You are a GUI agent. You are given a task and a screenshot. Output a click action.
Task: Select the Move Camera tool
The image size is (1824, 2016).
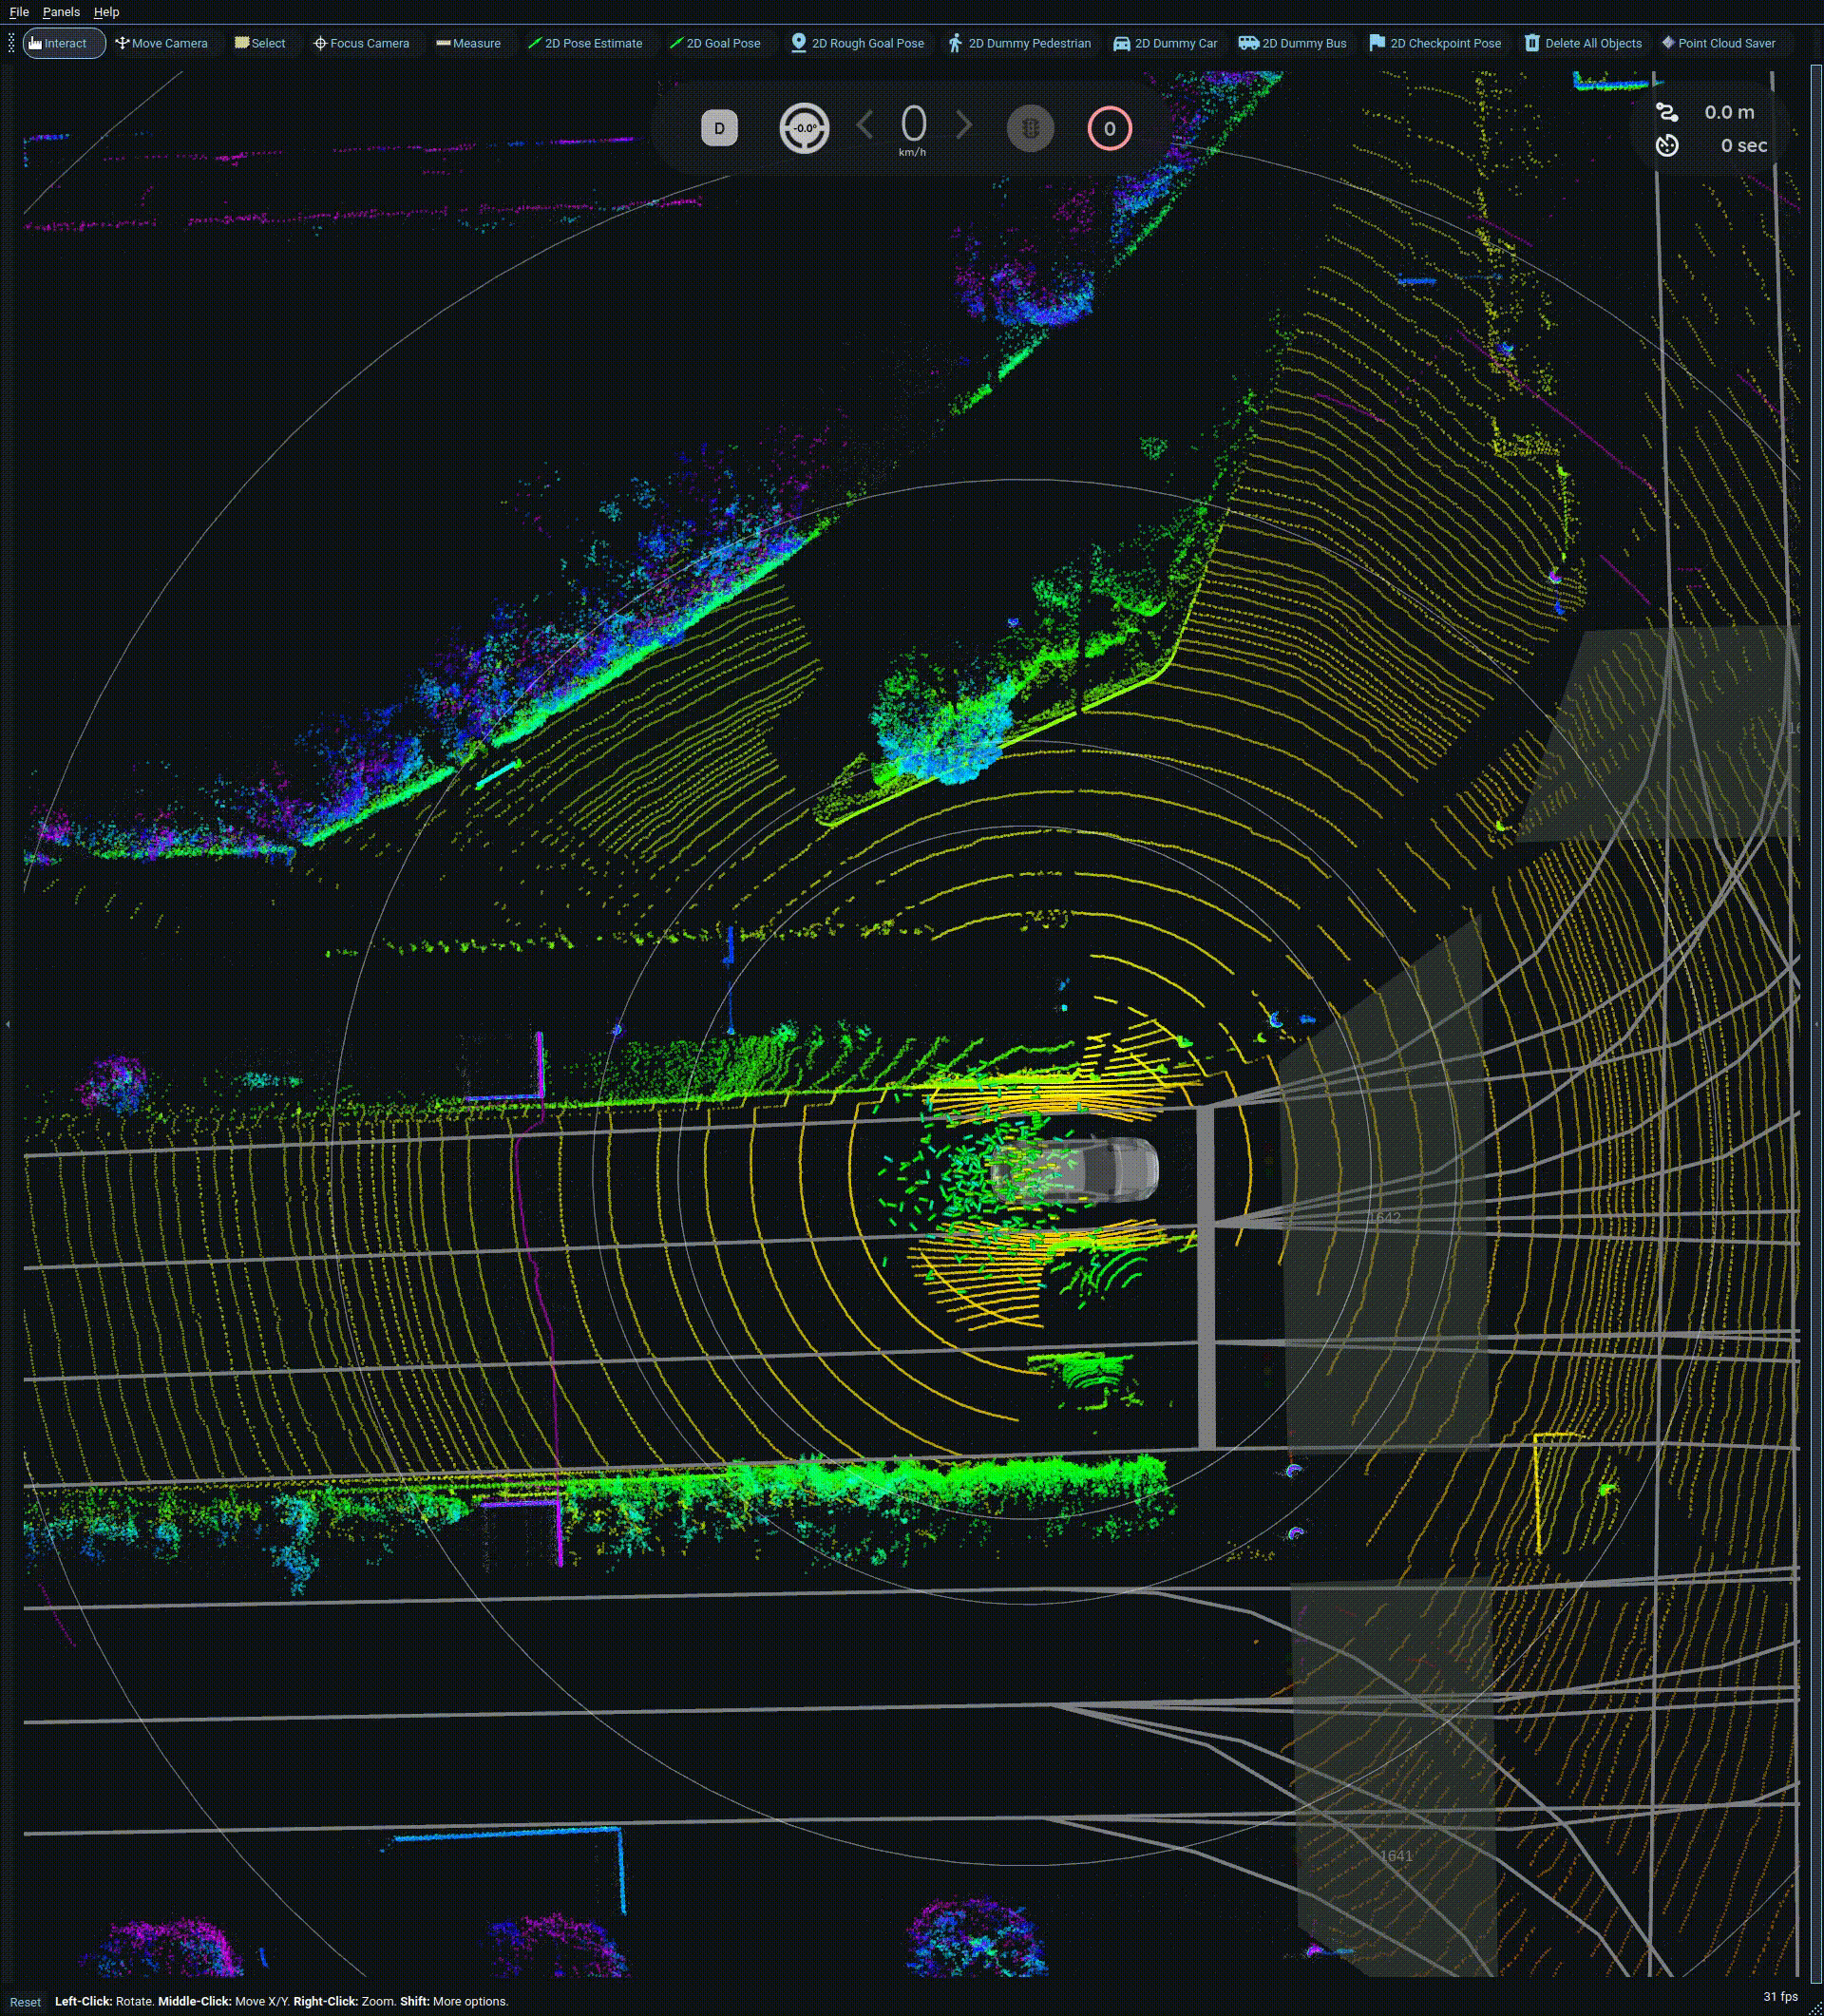161,43
